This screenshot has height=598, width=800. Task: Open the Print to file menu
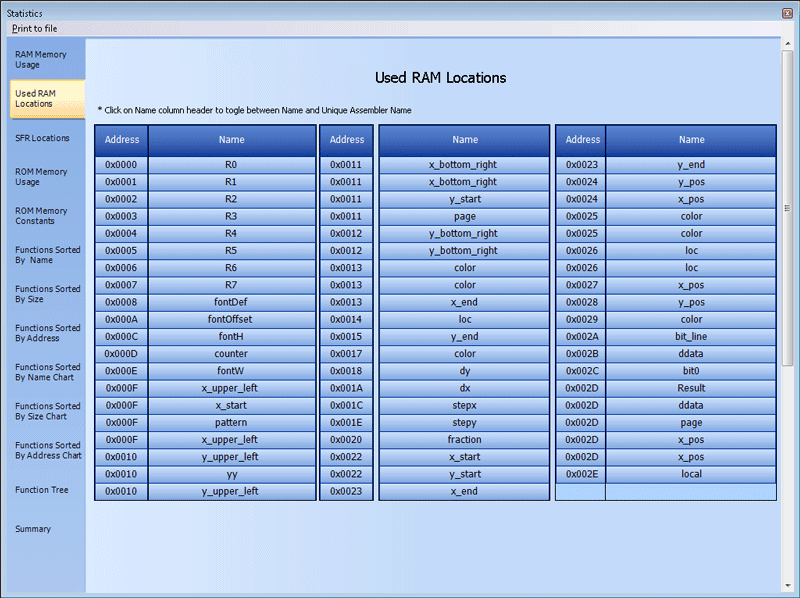tap(35, 29)
